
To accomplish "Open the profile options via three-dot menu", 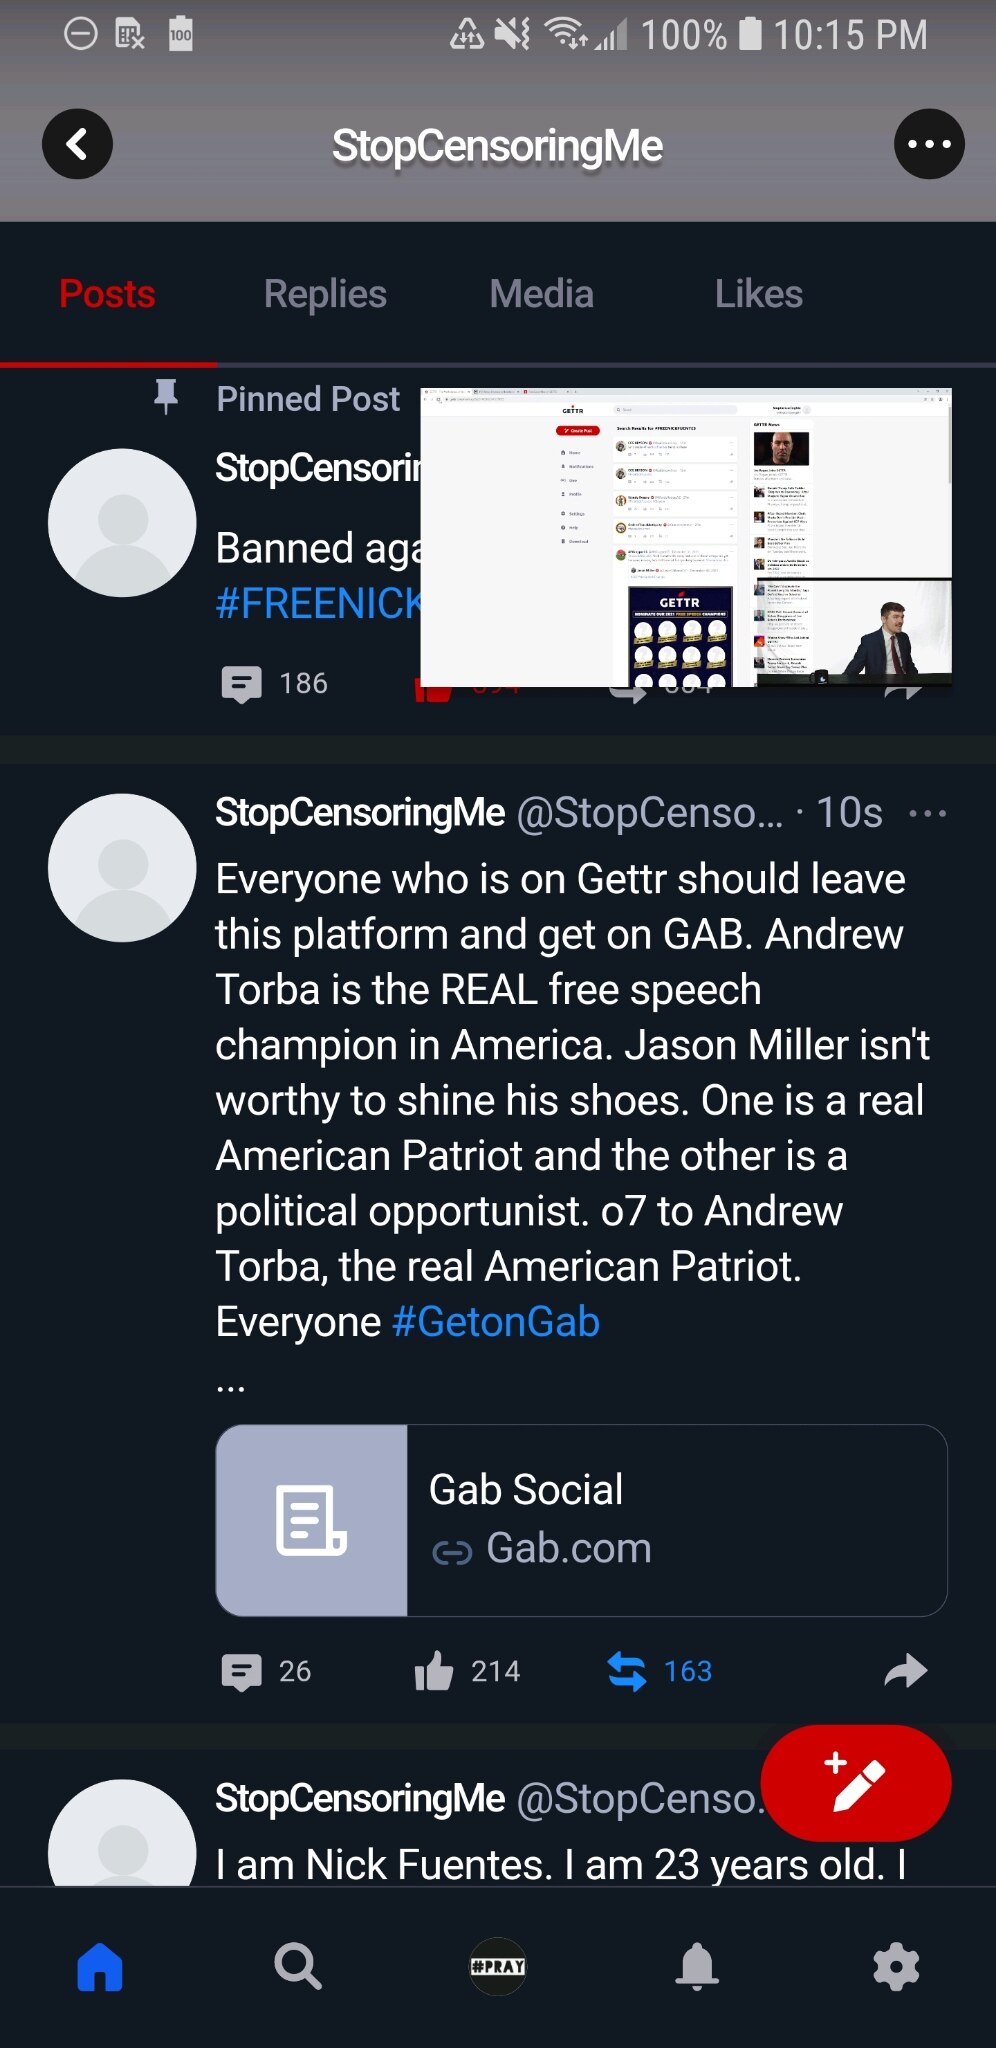I will click(x=928, y=143).
